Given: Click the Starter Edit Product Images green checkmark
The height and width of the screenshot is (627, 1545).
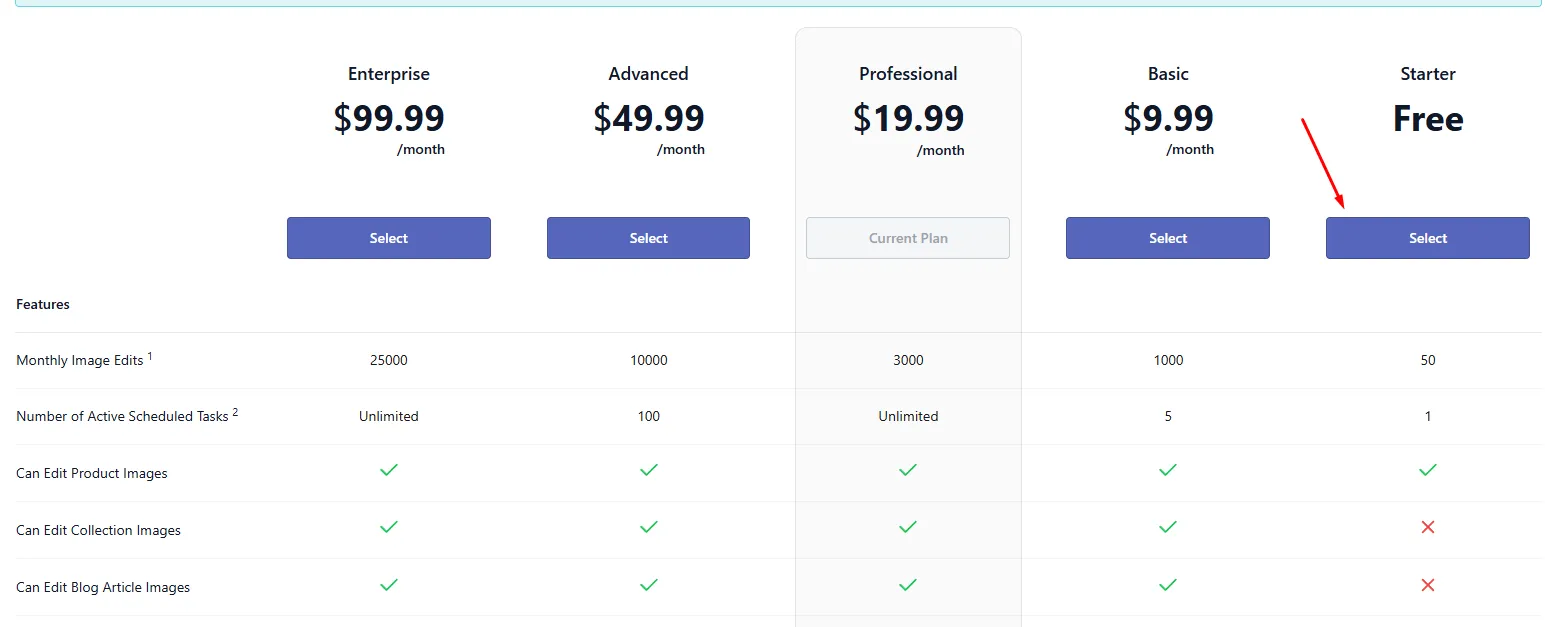Looking at the screenshot, I should [x=1428, y=470].
